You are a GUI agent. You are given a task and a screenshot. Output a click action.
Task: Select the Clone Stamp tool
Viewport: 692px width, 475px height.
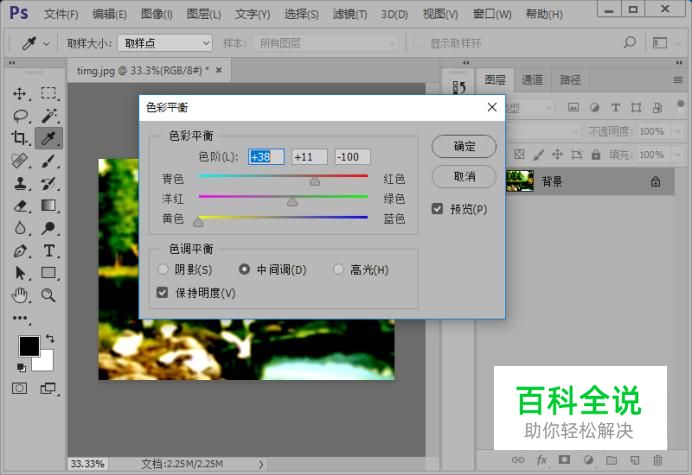point(19,183)
